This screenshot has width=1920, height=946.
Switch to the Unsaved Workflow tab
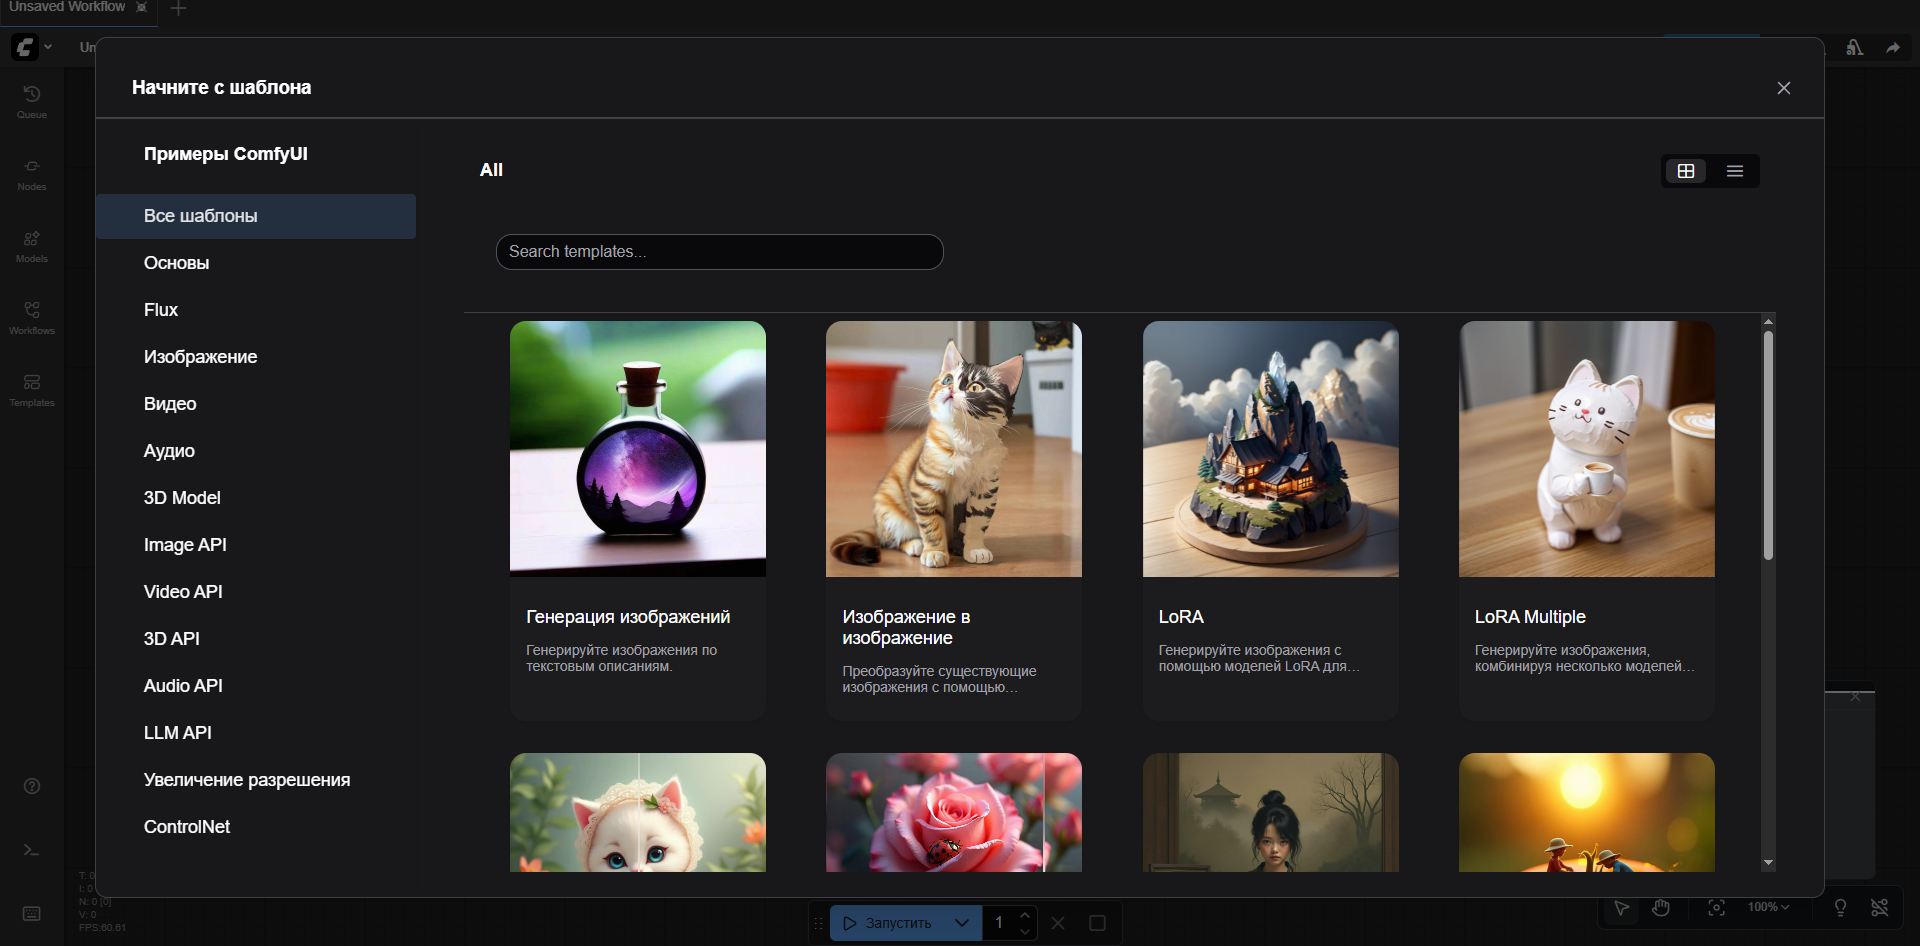coord(67,7)
